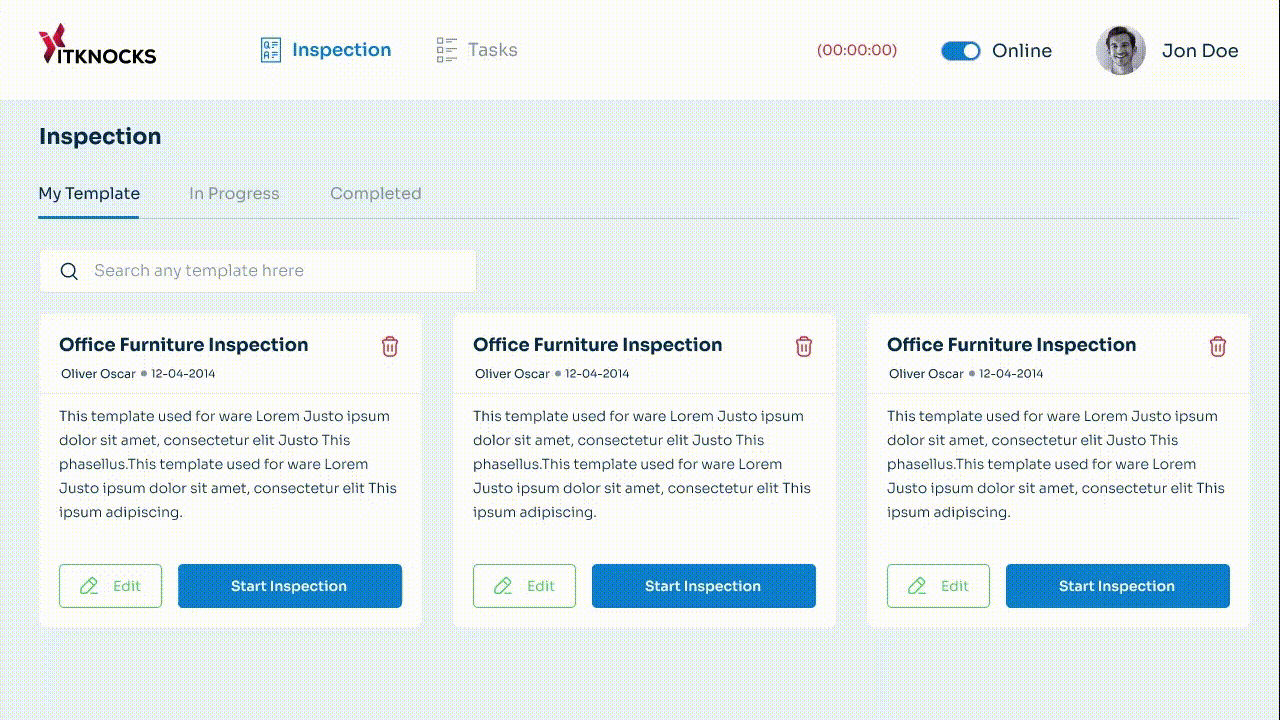Screen dimensions: 1280x720
Task: Delete the first Office Furniture Inspection card
Action: 390,346
